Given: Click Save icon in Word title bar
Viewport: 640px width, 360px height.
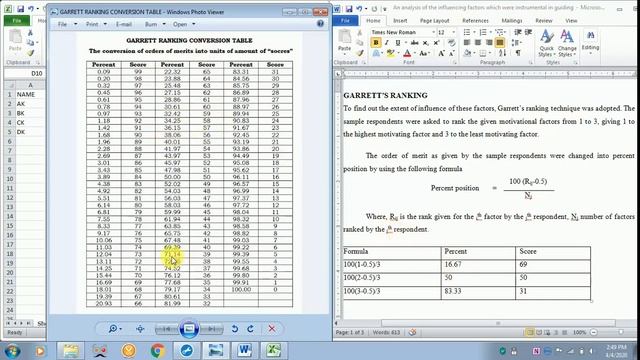Looking at the screenshot, I should 349,9.
